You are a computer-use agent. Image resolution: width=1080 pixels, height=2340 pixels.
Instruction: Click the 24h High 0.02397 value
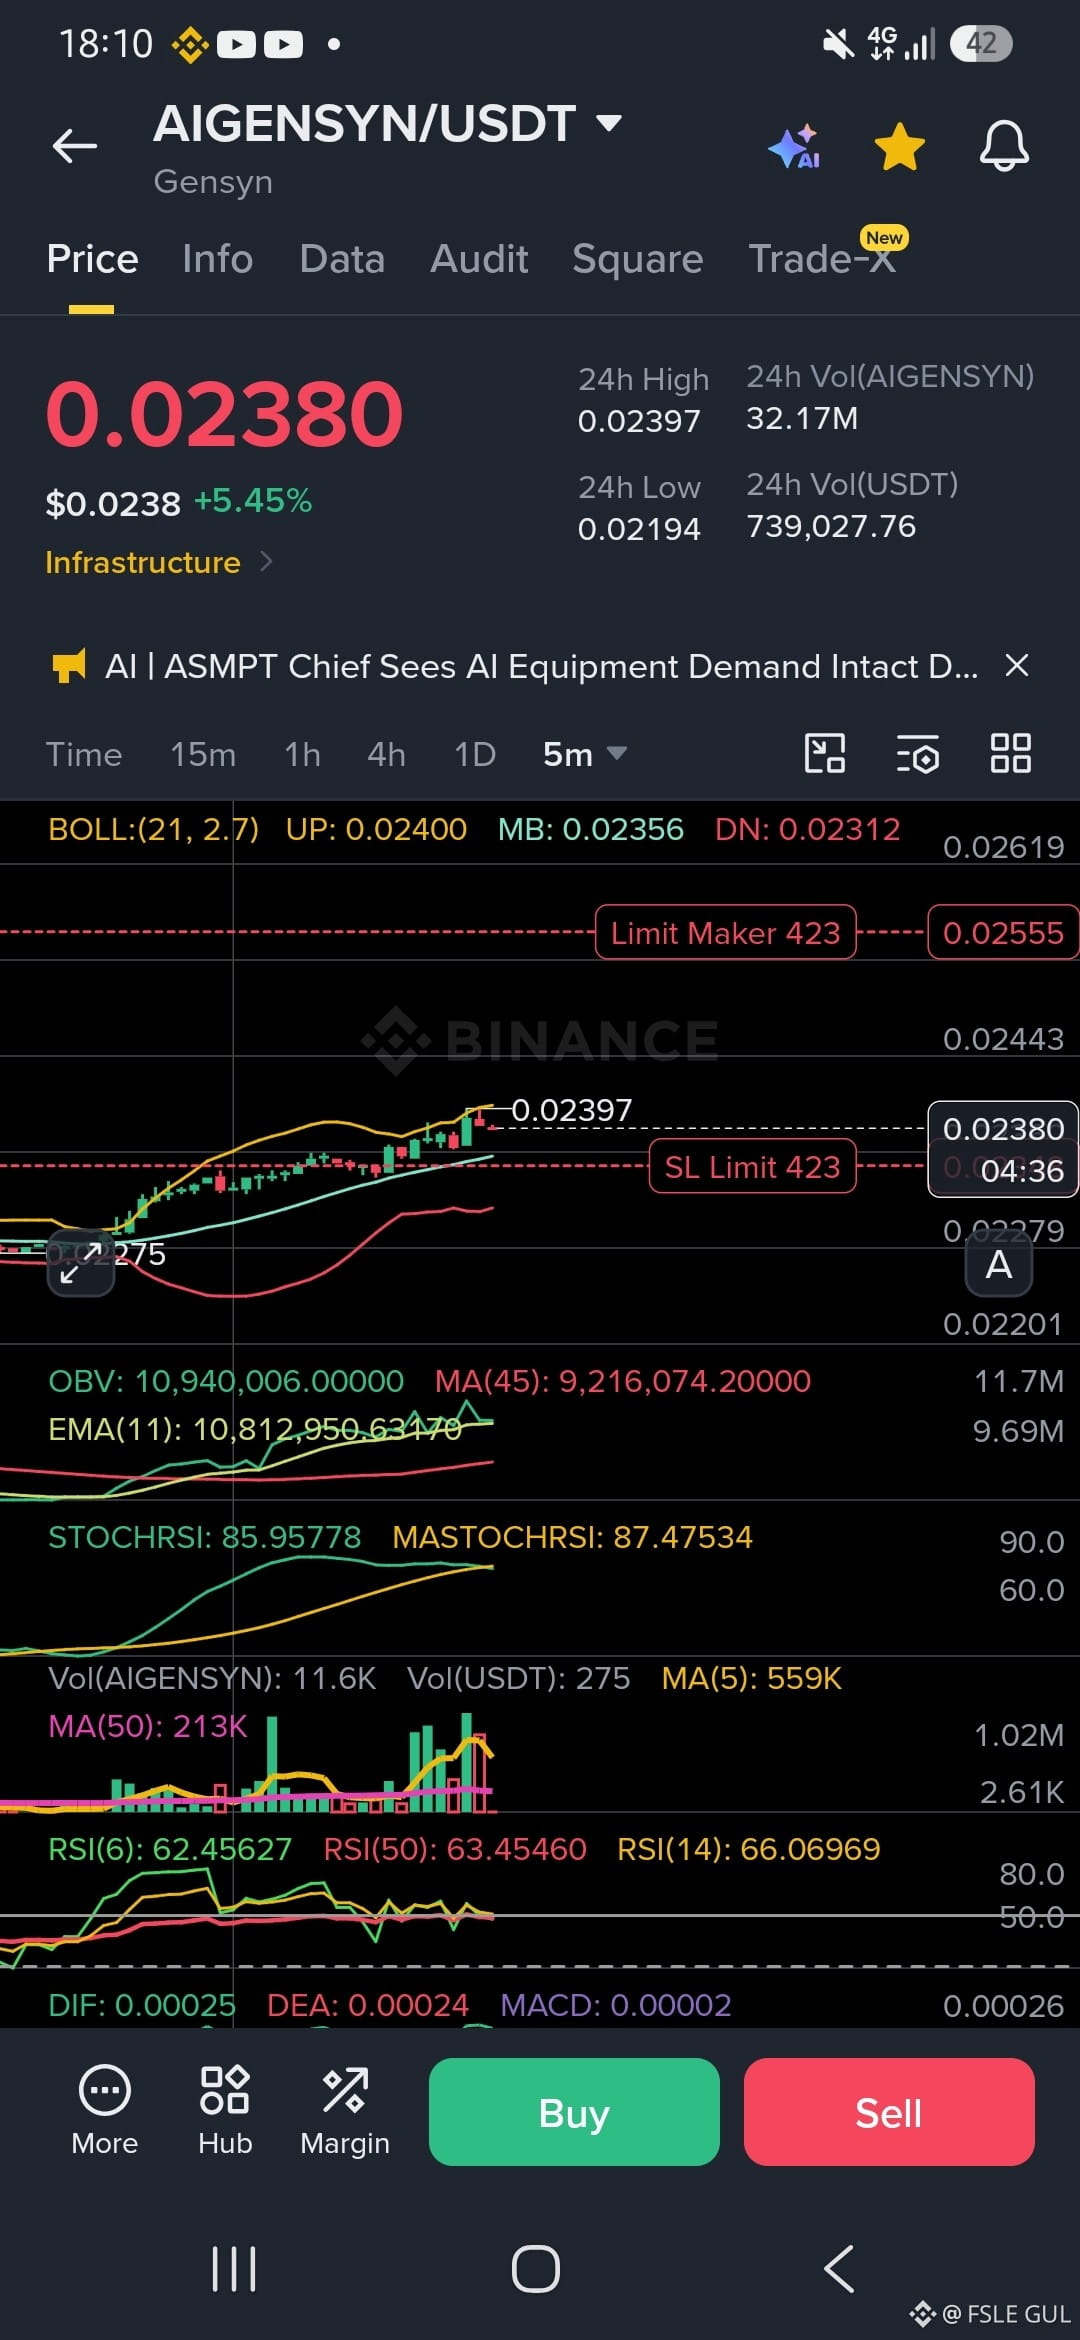639,421
